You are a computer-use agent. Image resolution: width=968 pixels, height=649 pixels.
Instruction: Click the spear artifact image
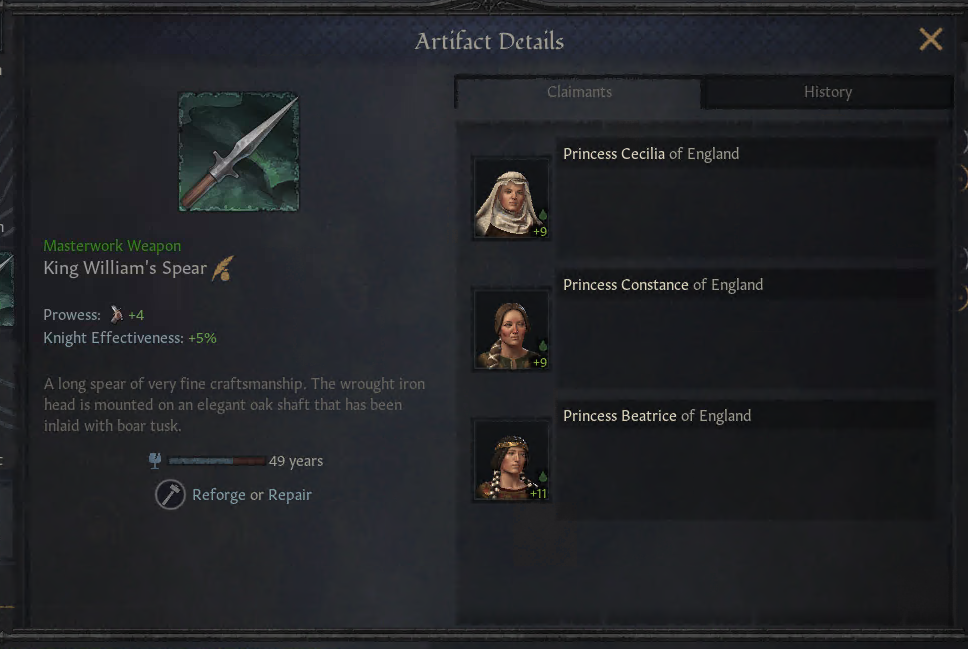click(x=238, y=152)
